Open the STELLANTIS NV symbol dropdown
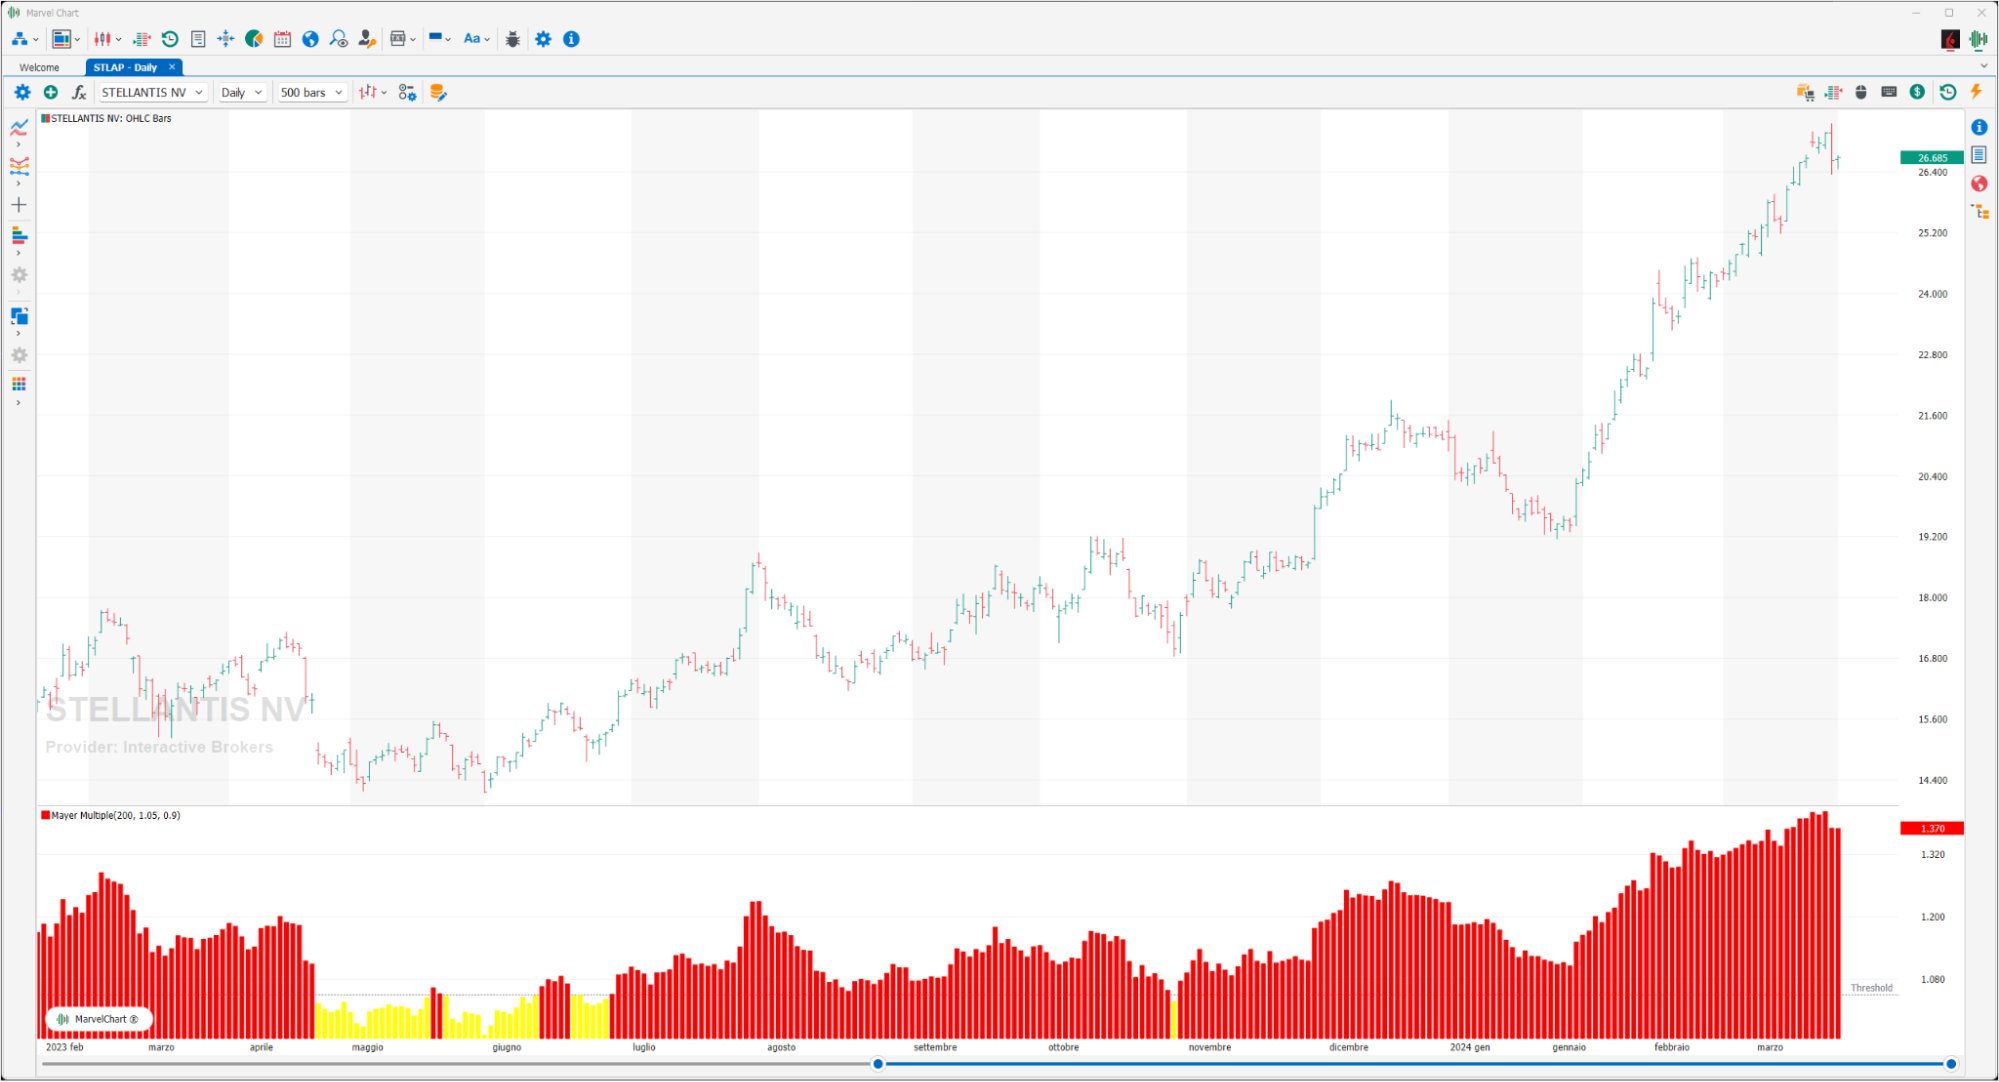 coord(153,92)
